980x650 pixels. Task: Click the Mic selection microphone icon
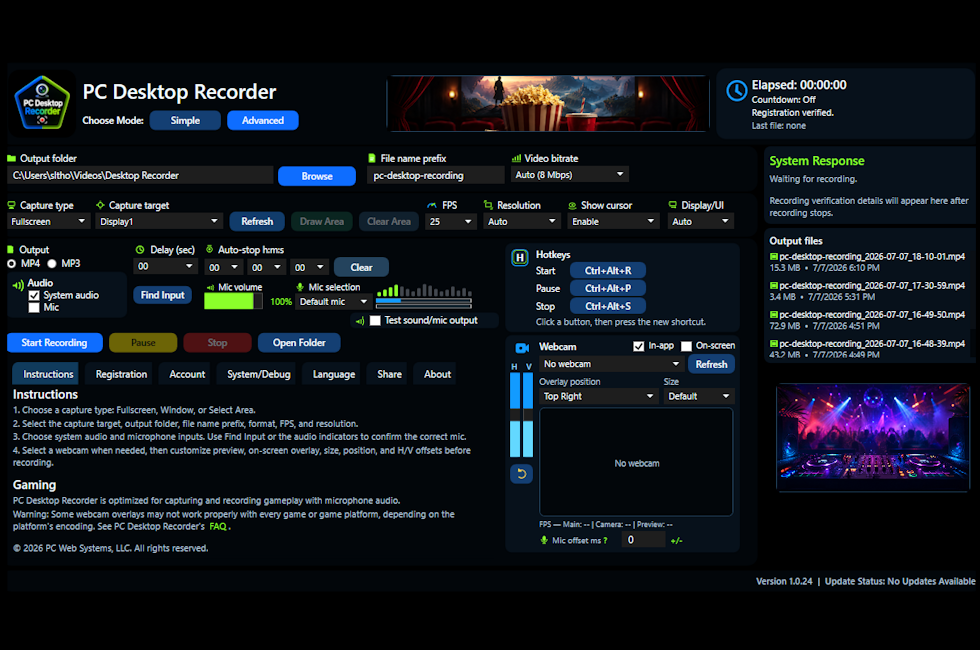pyautogui.click(x=300, y=287)
